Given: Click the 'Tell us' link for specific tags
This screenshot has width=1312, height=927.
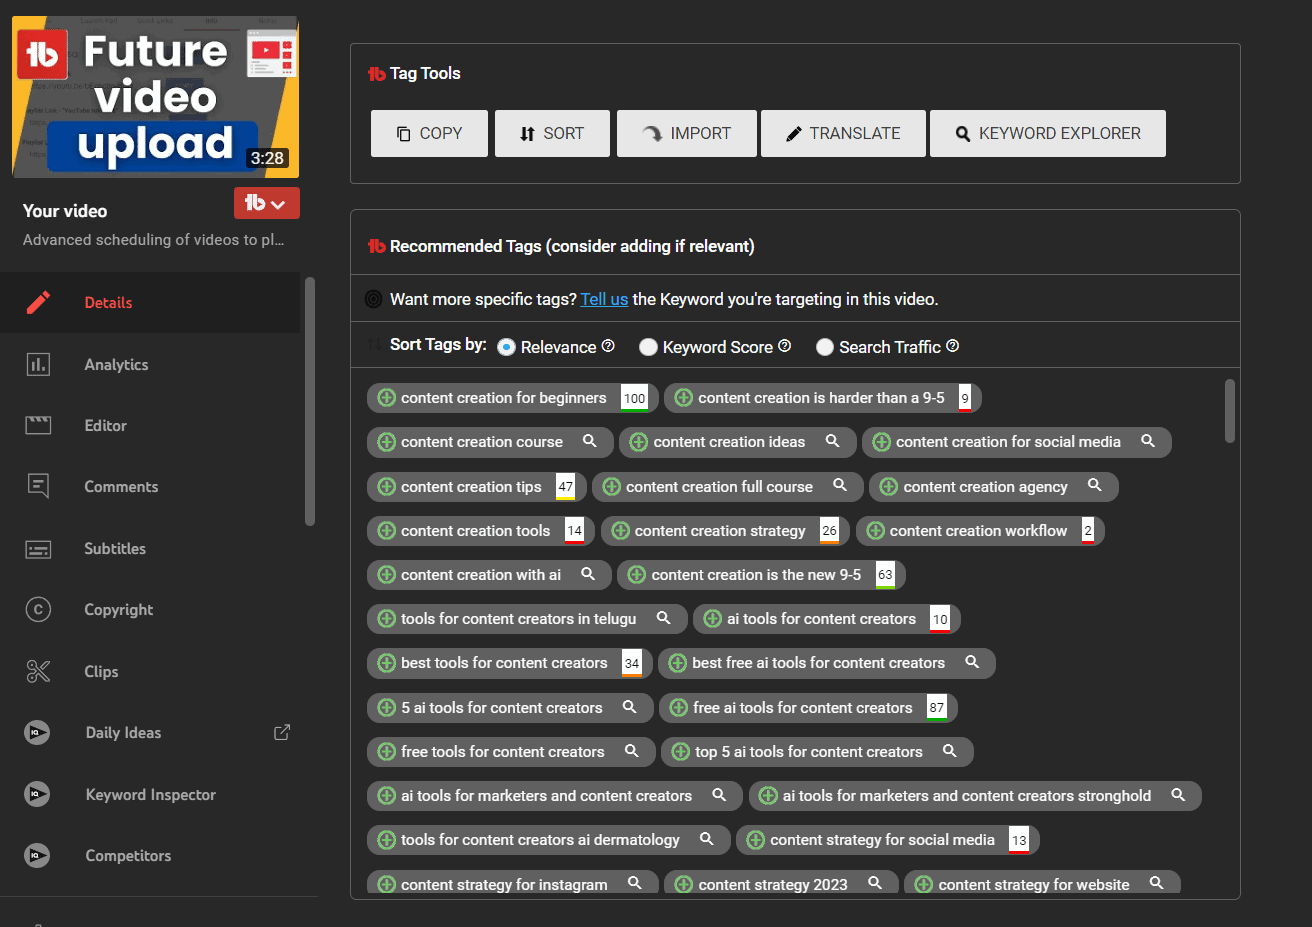Looking at the screenshot, I should (x=604, y=298).
